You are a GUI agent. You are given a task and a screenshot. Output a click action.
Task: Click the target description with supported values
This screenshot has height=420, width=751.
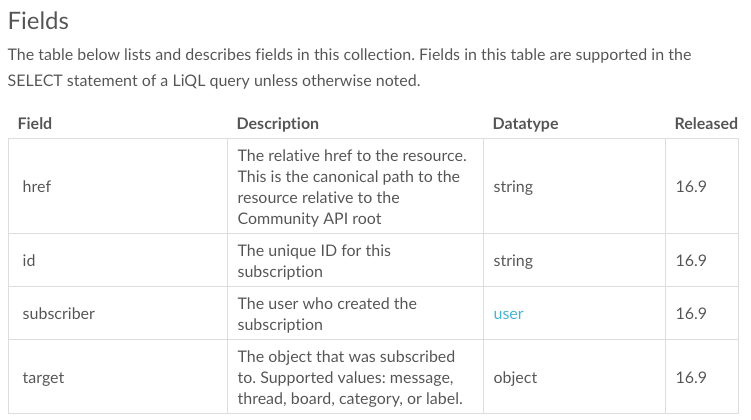click(350, 377)
